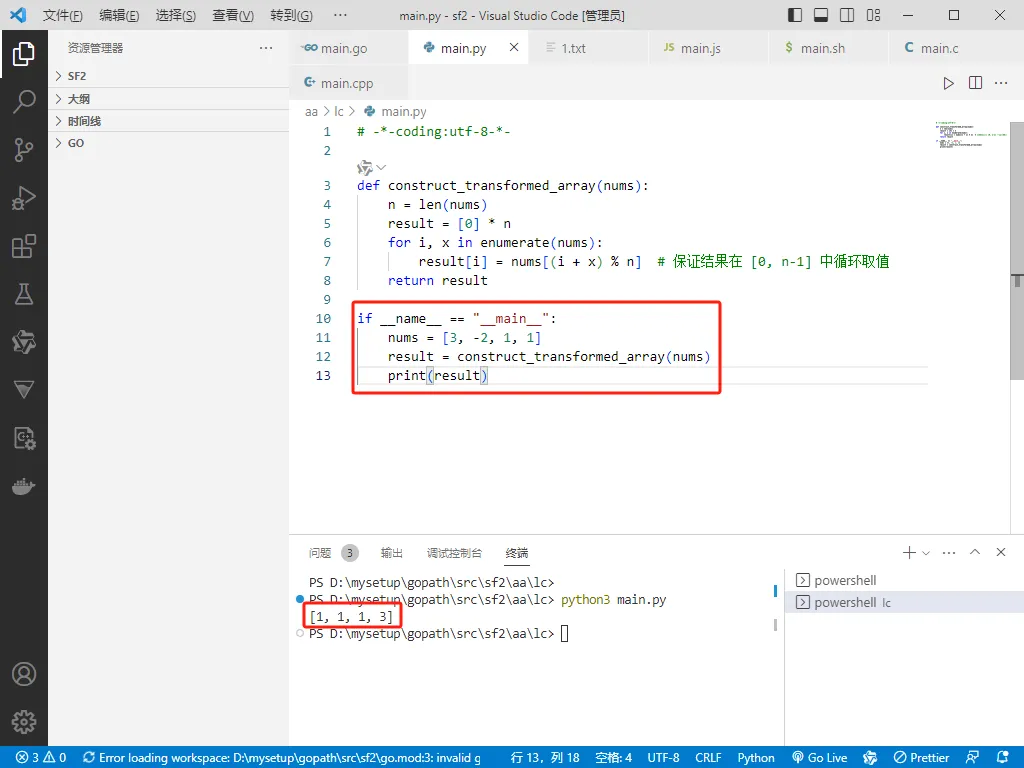Change file encoding UTF-8
Screen dimensions: 1024x768
point(663,758)
